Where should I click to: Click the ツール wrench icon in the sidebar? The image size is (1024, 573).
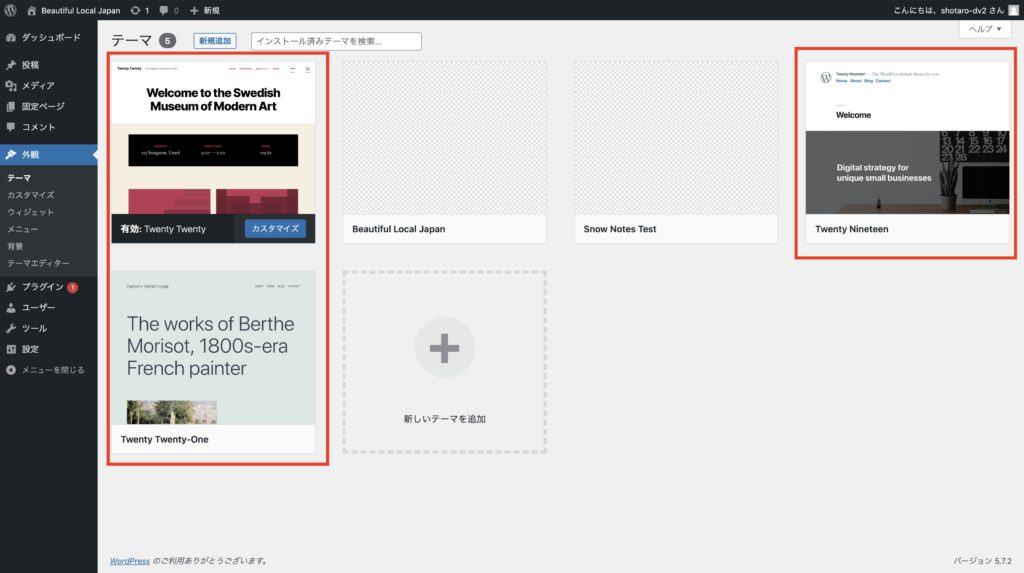coord(11,328)
